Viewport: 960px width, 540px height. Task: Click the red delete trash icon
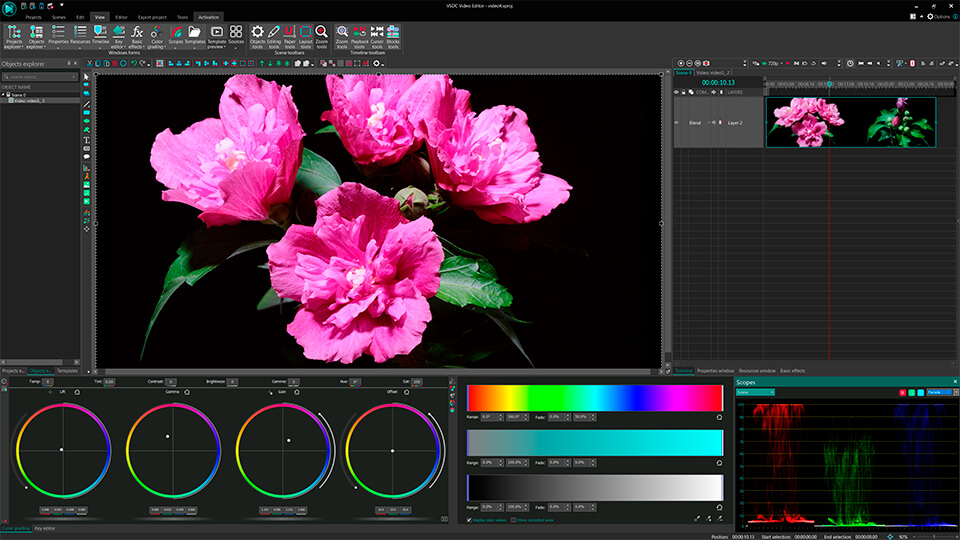[114, 63]
